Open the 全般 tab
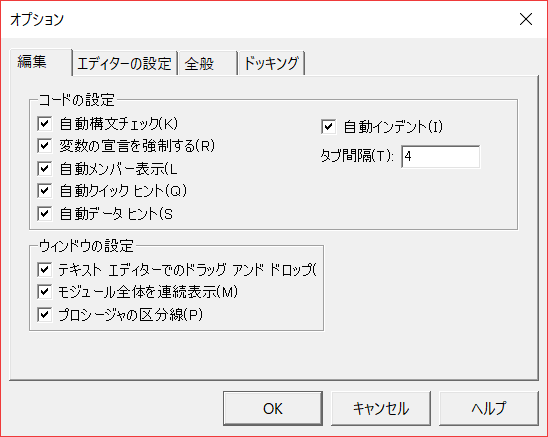The width and height of the screenshot is (548, 437). click(208, 64)
